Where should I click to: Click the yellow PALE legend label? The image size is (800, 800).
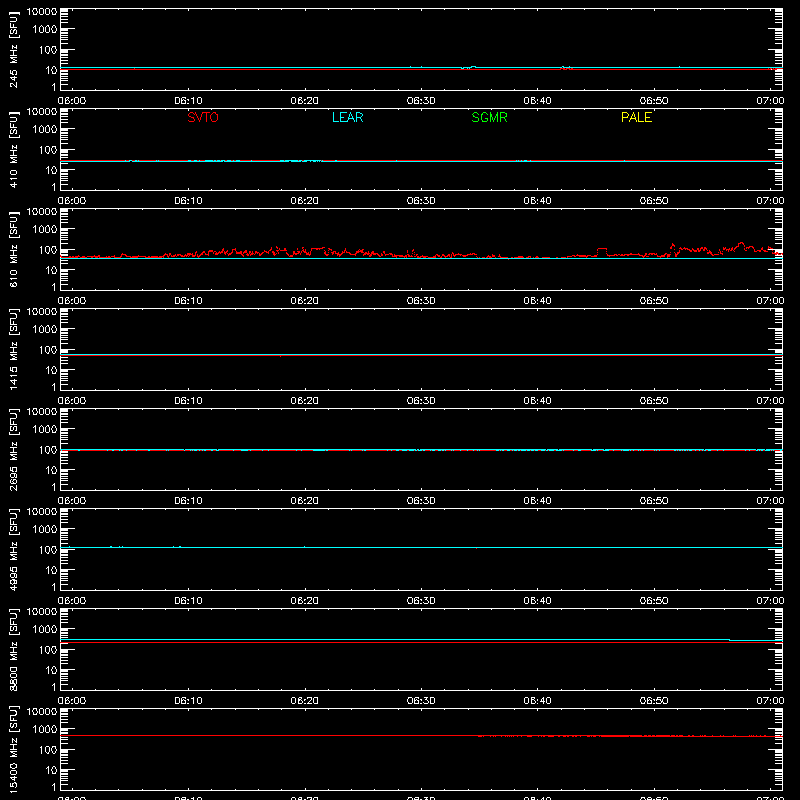click(x=636, y=117)
